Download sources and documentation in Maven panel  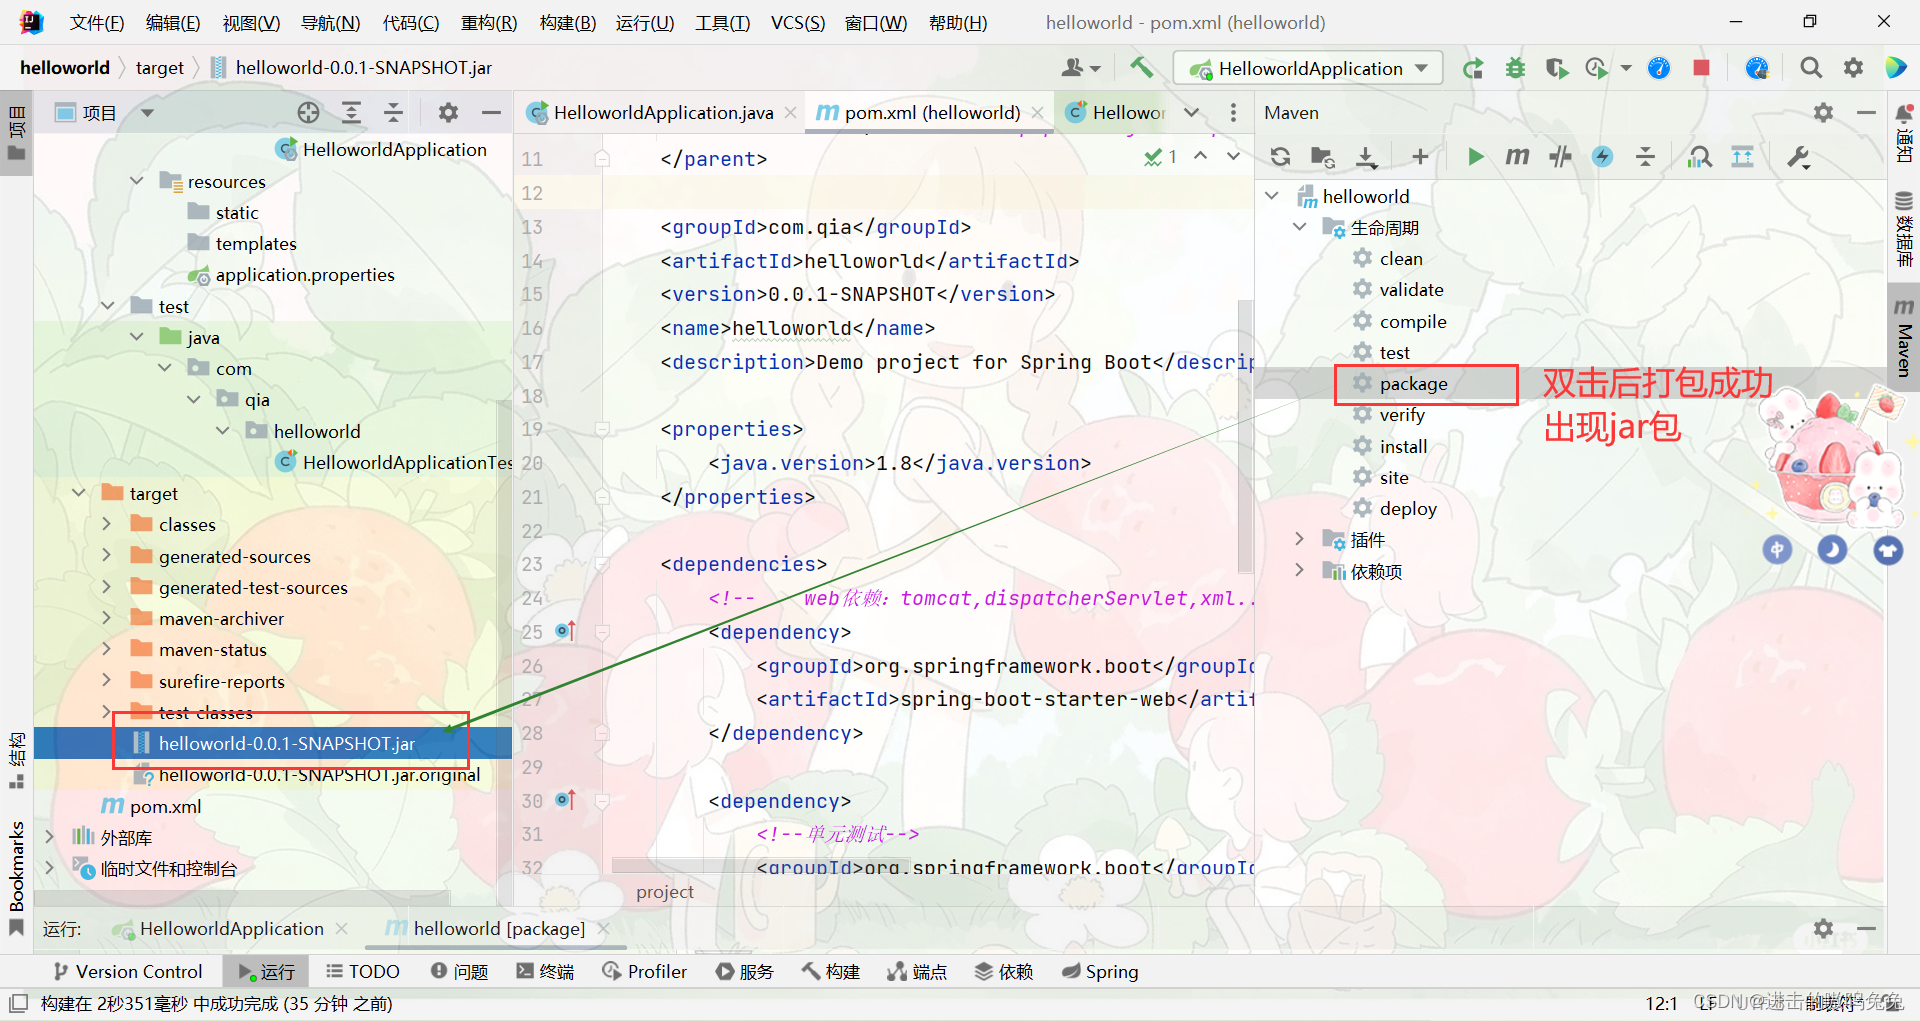coord(1366,157)
